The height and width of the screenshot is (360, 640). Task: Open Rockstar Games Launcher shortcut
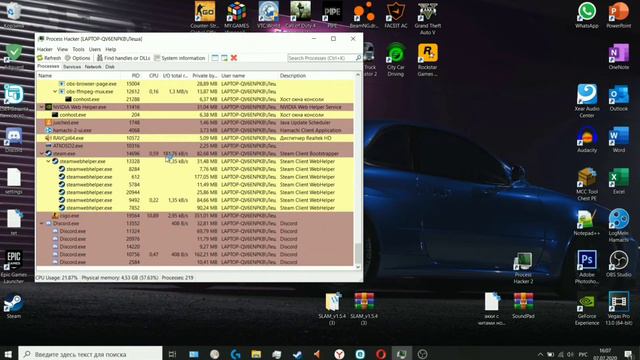427,60
